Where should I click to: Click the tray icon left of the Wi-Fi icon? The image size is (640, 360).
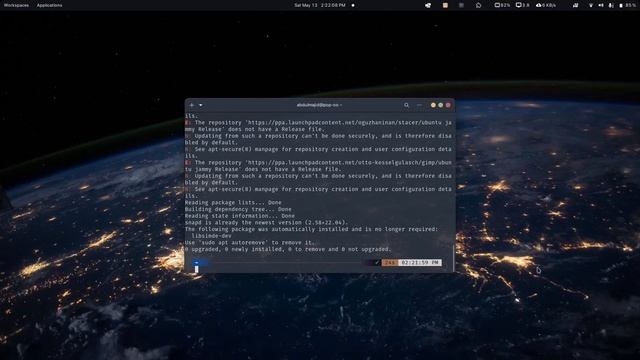[x=576, y=5]
